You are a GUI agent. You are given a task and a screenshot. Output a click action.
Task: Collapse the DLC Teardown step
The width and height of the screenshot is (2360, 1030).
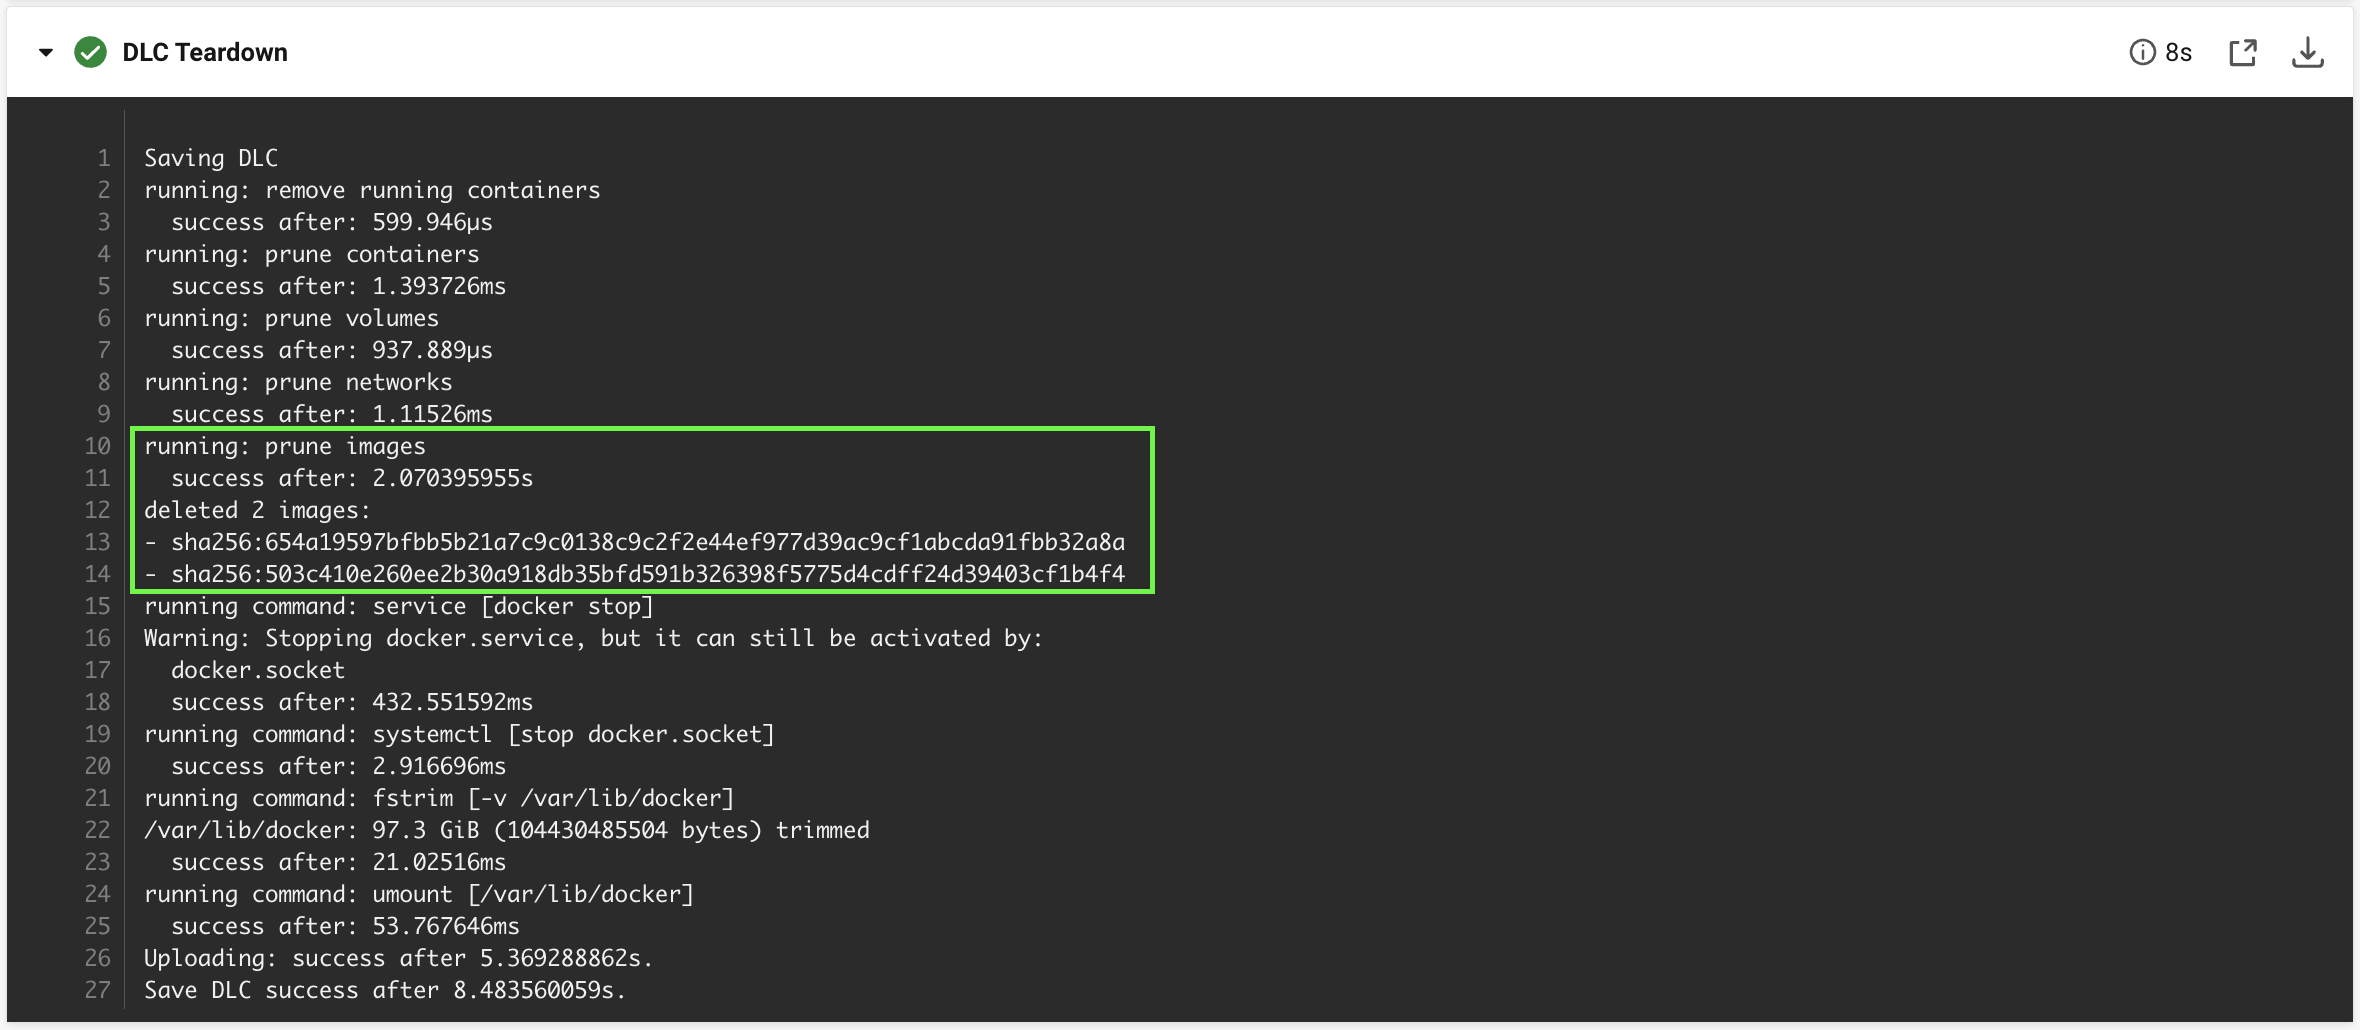click(46, 53)
